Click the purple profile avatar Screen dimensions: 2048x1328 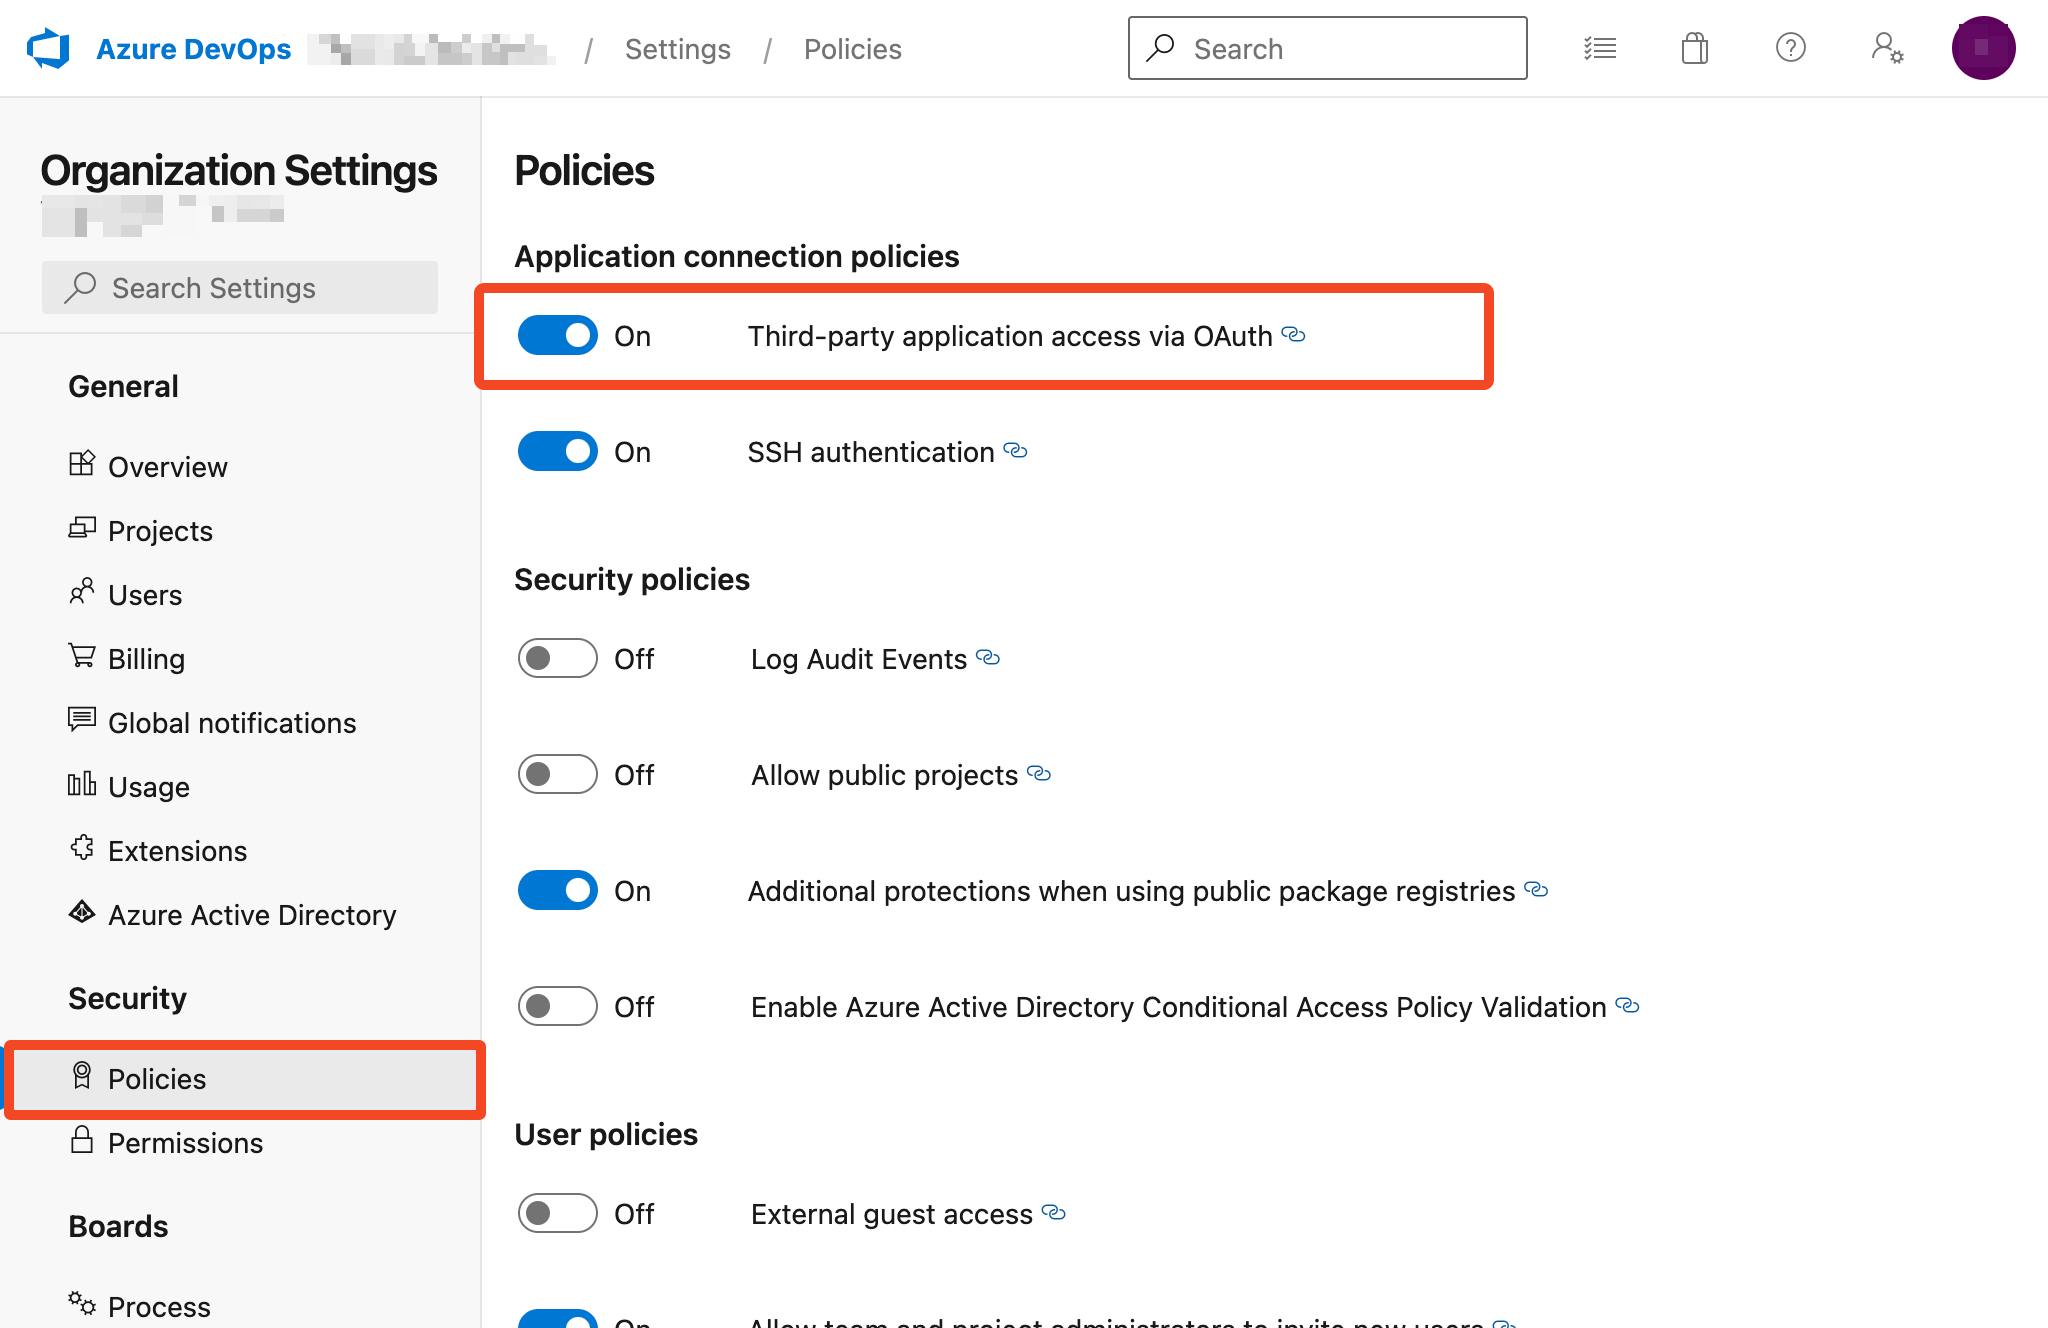pyautogui.click(x=1983, y=48)
